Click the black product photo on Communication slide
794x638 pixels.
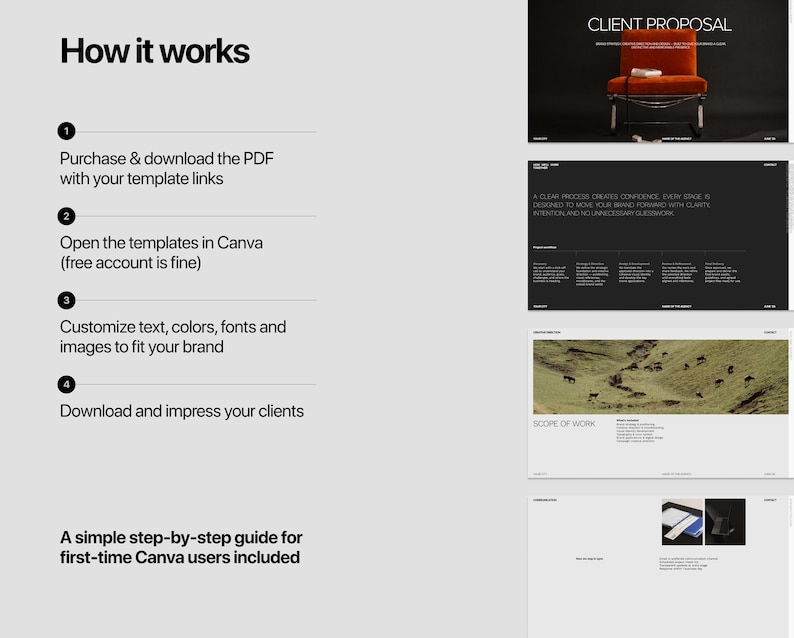tap(725, 522)
